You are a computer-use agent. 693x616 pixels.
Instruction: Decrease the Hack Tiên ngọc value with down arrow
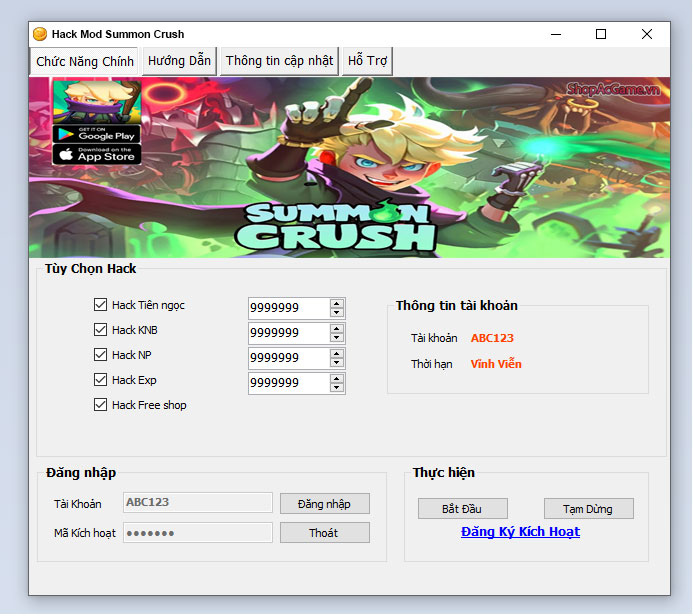(337, 313)
